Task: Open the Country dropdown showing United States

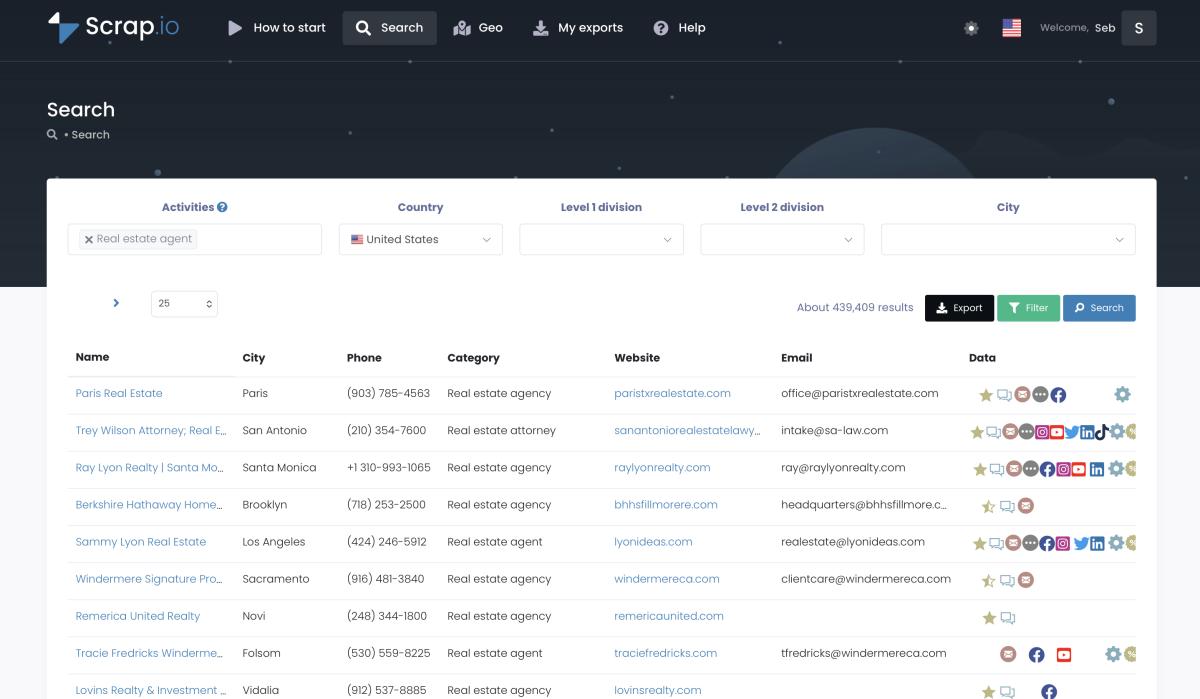Action: point(420,240)
